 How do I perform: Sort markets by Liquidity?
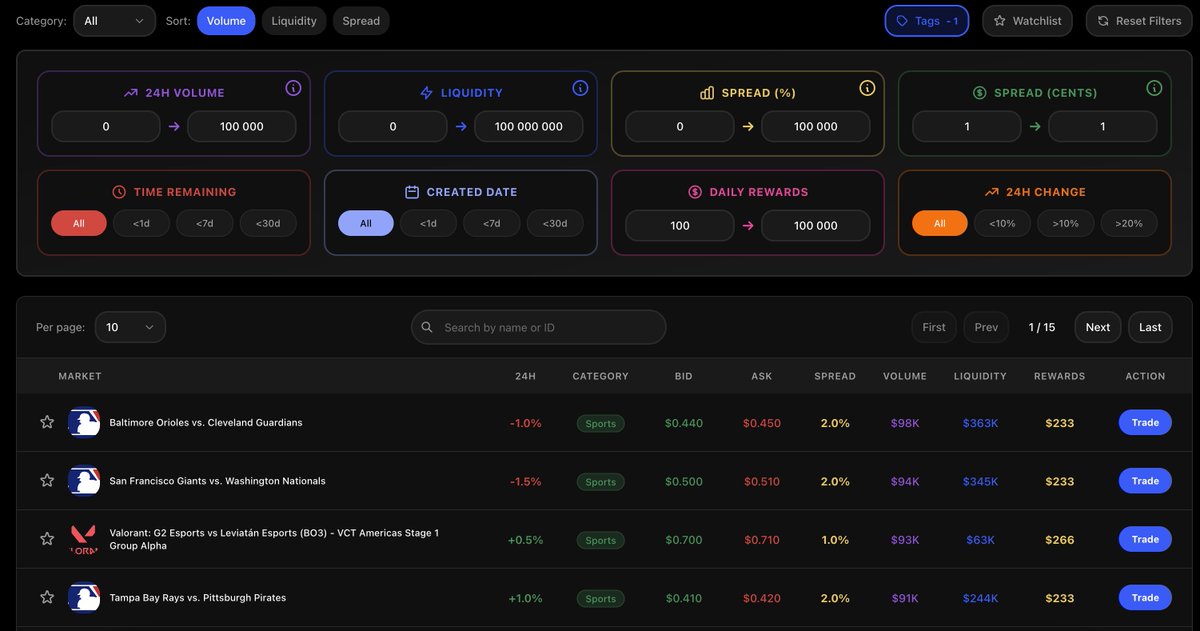click(x=294, y=21)
